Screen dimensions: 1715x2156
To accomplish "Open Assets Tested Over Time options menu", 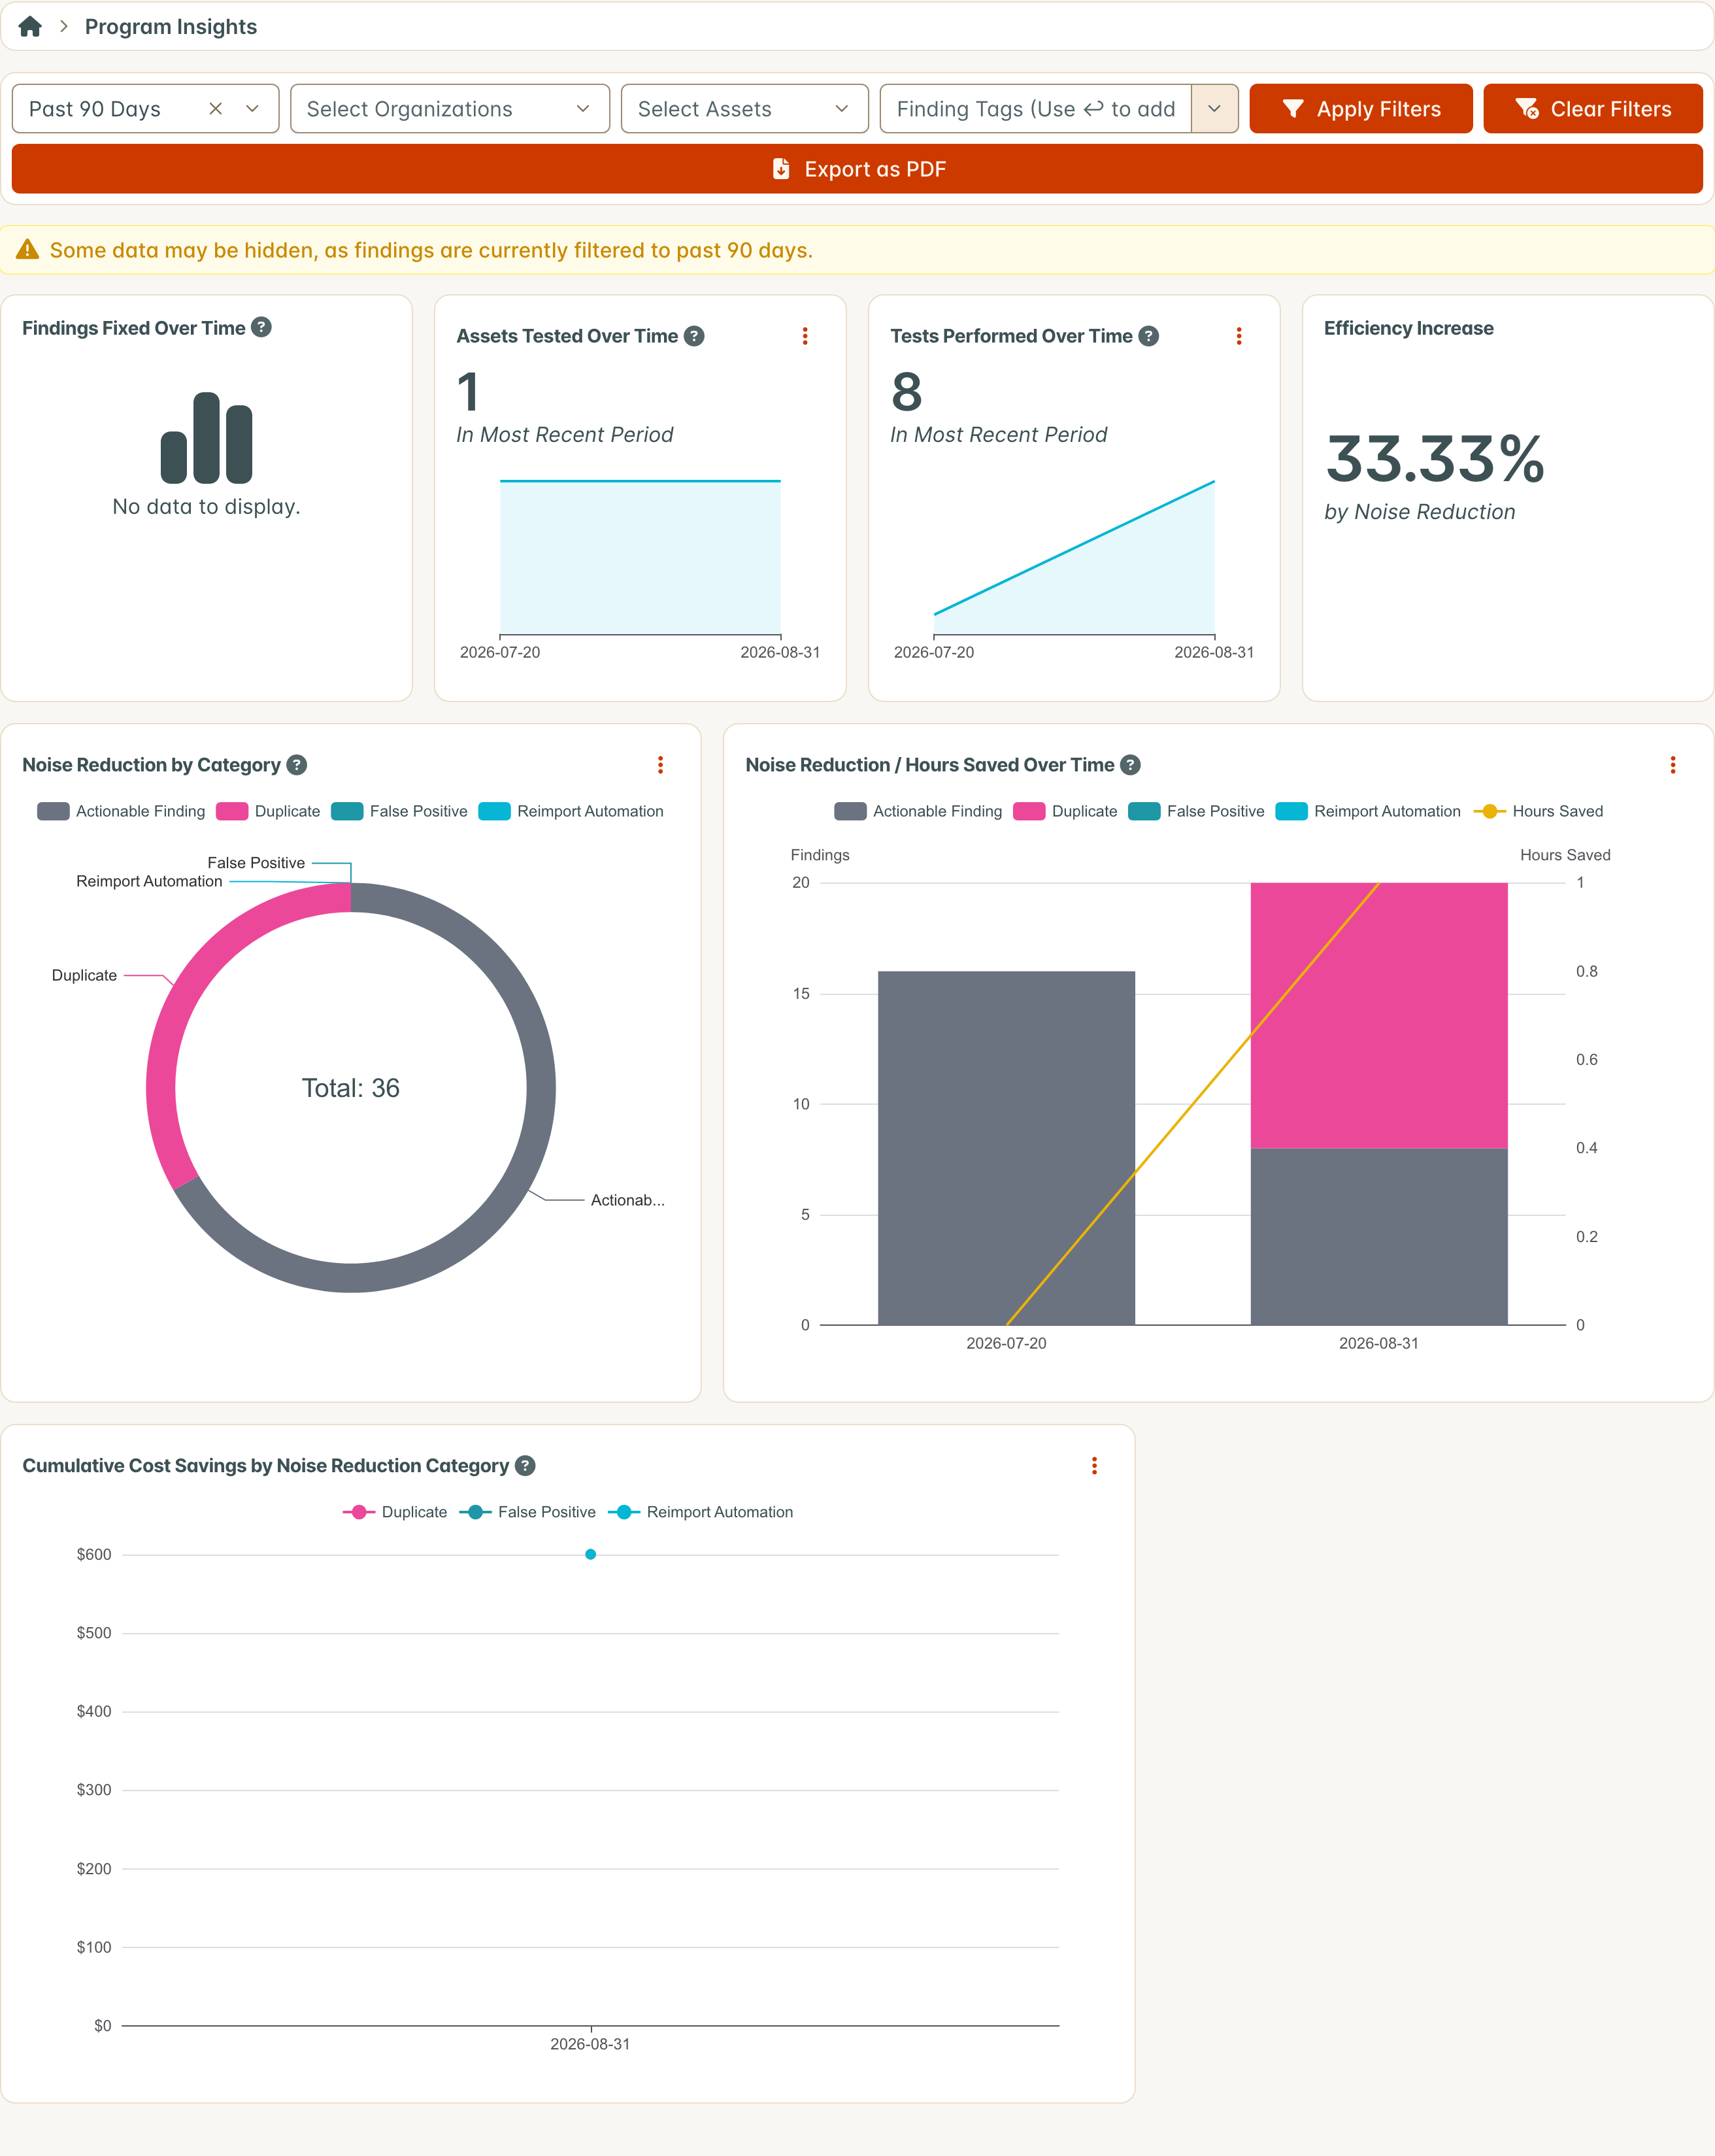I will [805, 336].
